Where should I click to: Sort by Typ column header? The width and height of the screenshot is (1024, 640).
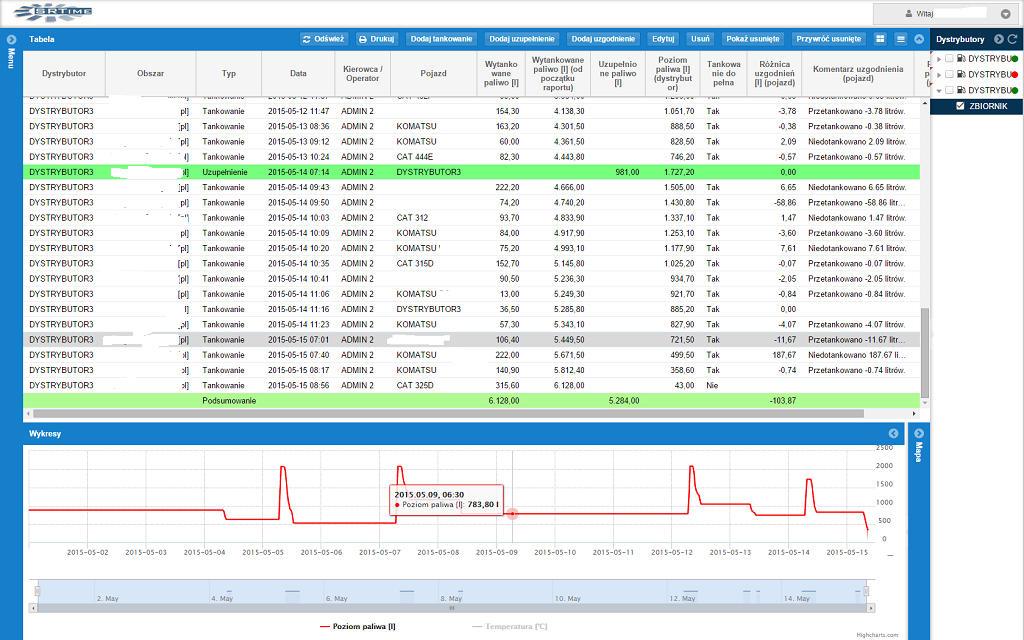coord(229,74)
